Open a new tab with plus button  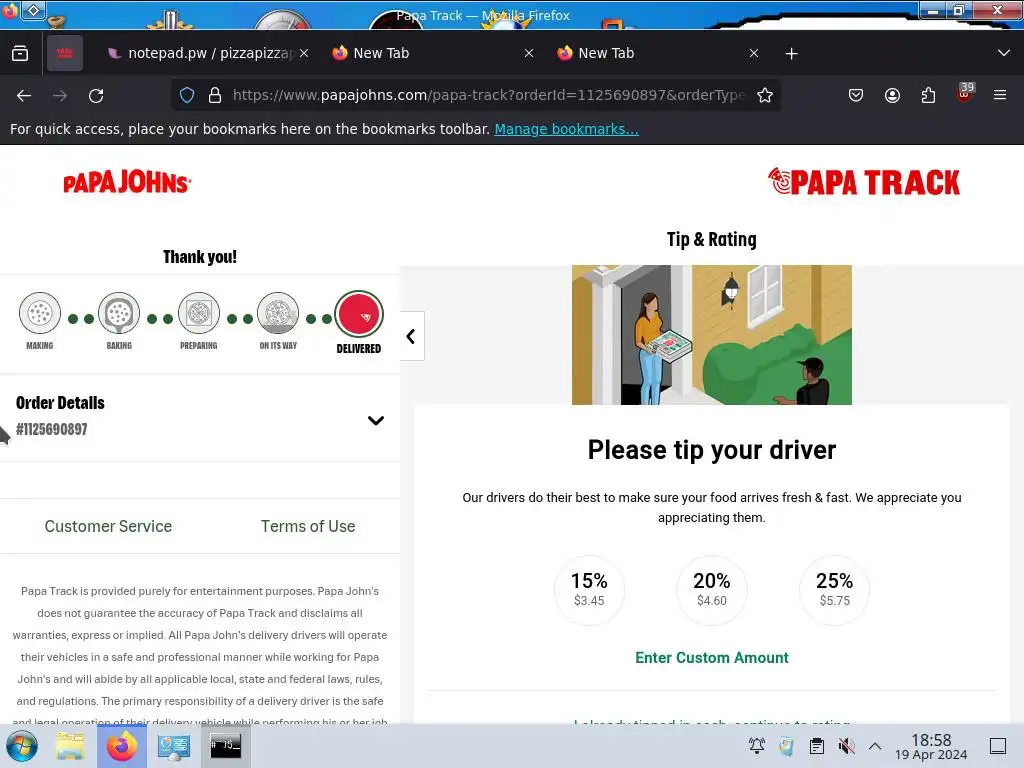791,54
